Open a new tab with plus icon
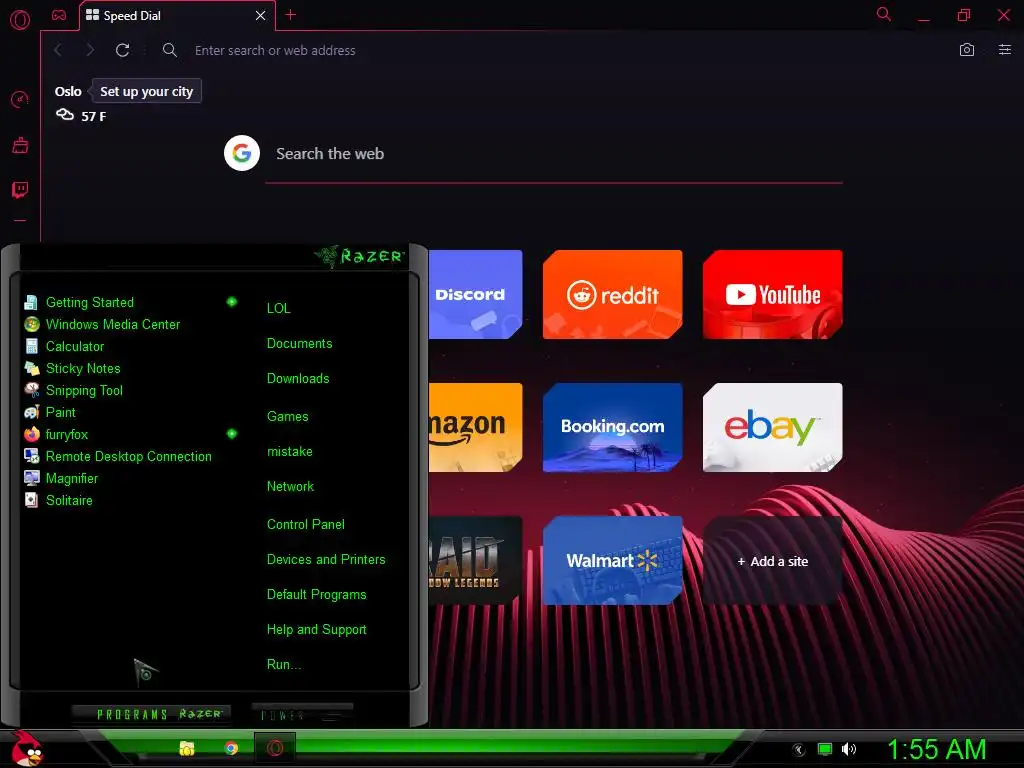Viewport: 1024px width, 768px height. 291,15
